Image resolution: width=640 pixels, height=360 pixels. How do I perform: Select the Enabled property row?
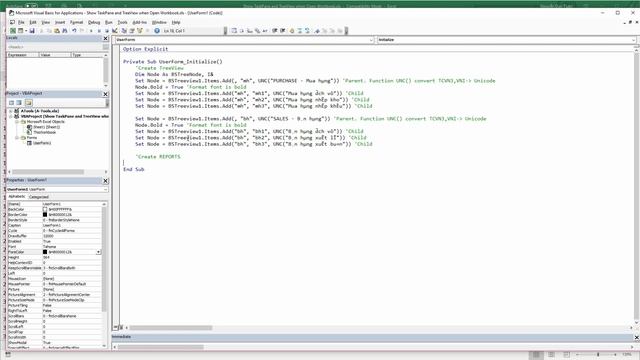coord(54,241)
